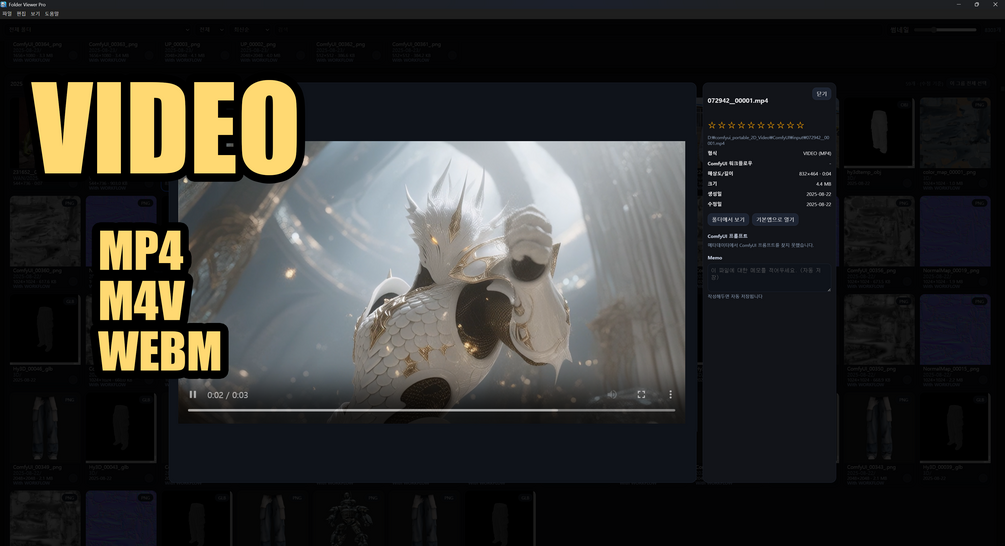Click the 이 그룹 전체 선택 button
This screenshot has width=1005, height=546.
(x=968, y=83)
